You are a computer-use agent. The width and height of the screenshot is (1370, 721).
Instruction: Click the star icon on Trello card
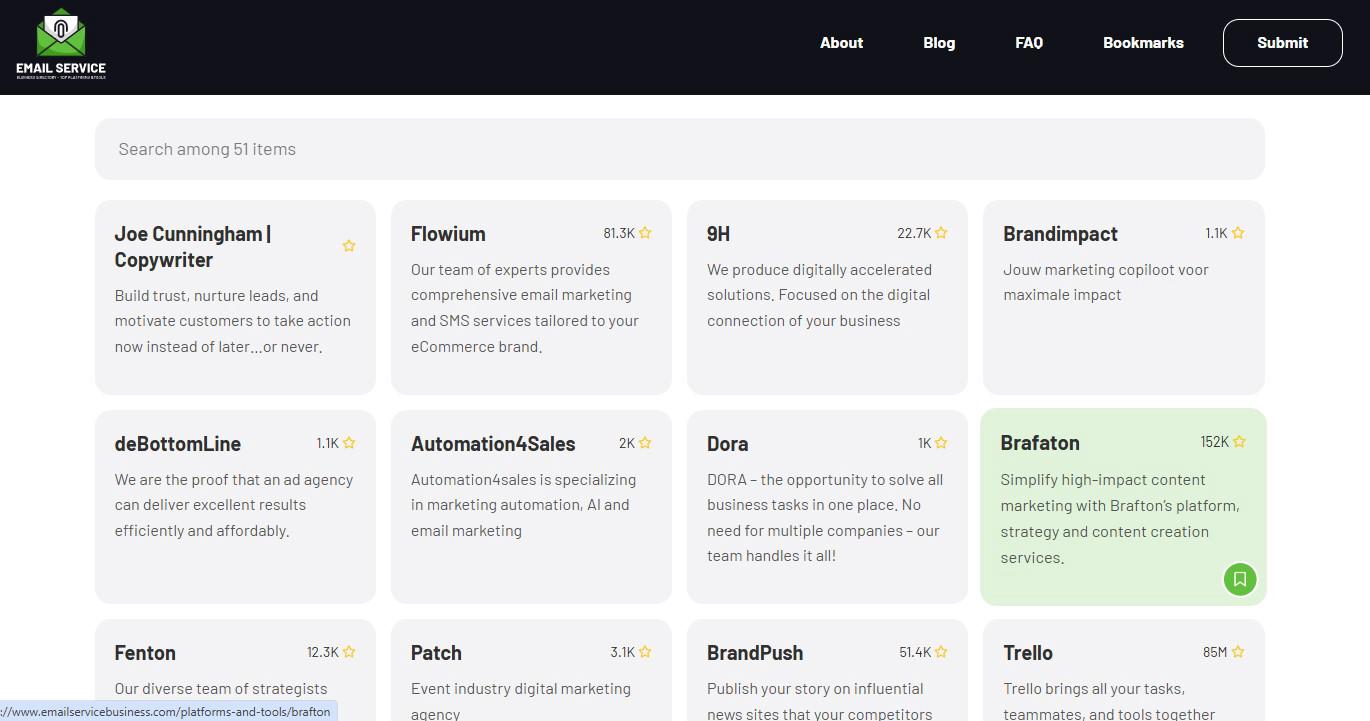[1238, 652]
